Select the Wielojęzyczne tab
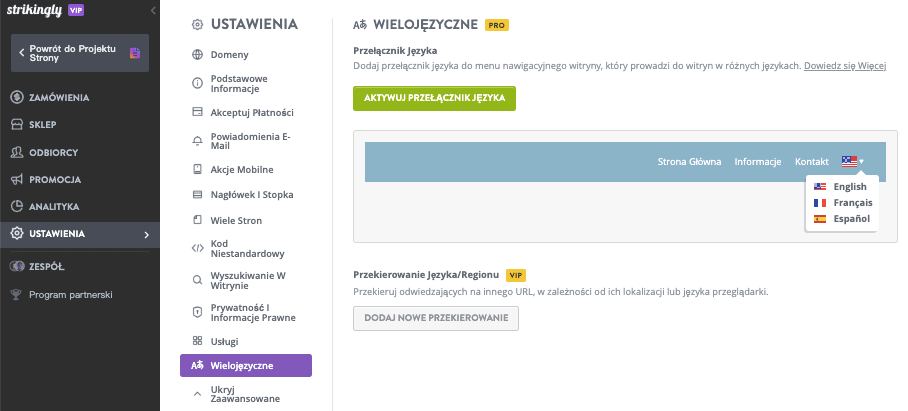 click(x=246, y=365)
